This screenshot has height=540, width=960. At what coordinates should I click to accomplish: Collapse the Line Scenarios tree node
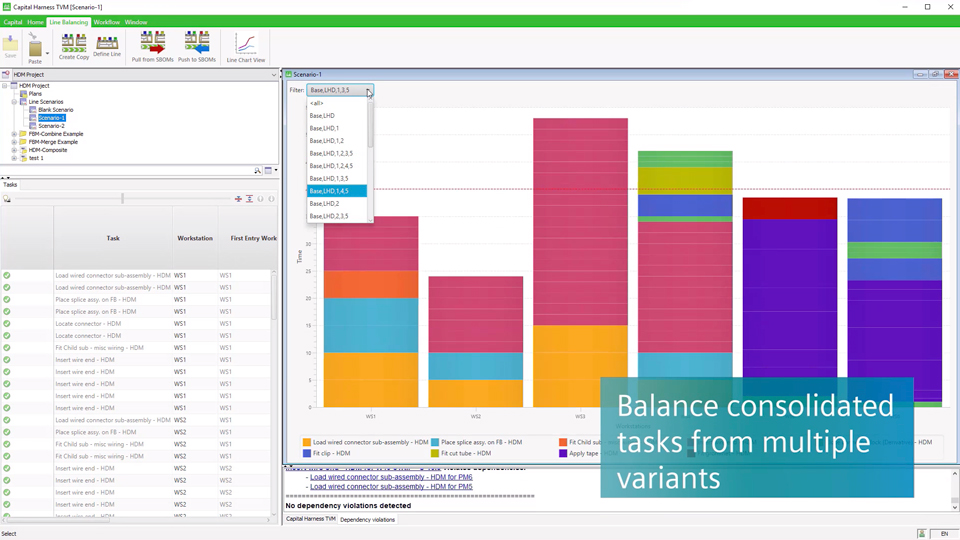click(x=14, y=102)
